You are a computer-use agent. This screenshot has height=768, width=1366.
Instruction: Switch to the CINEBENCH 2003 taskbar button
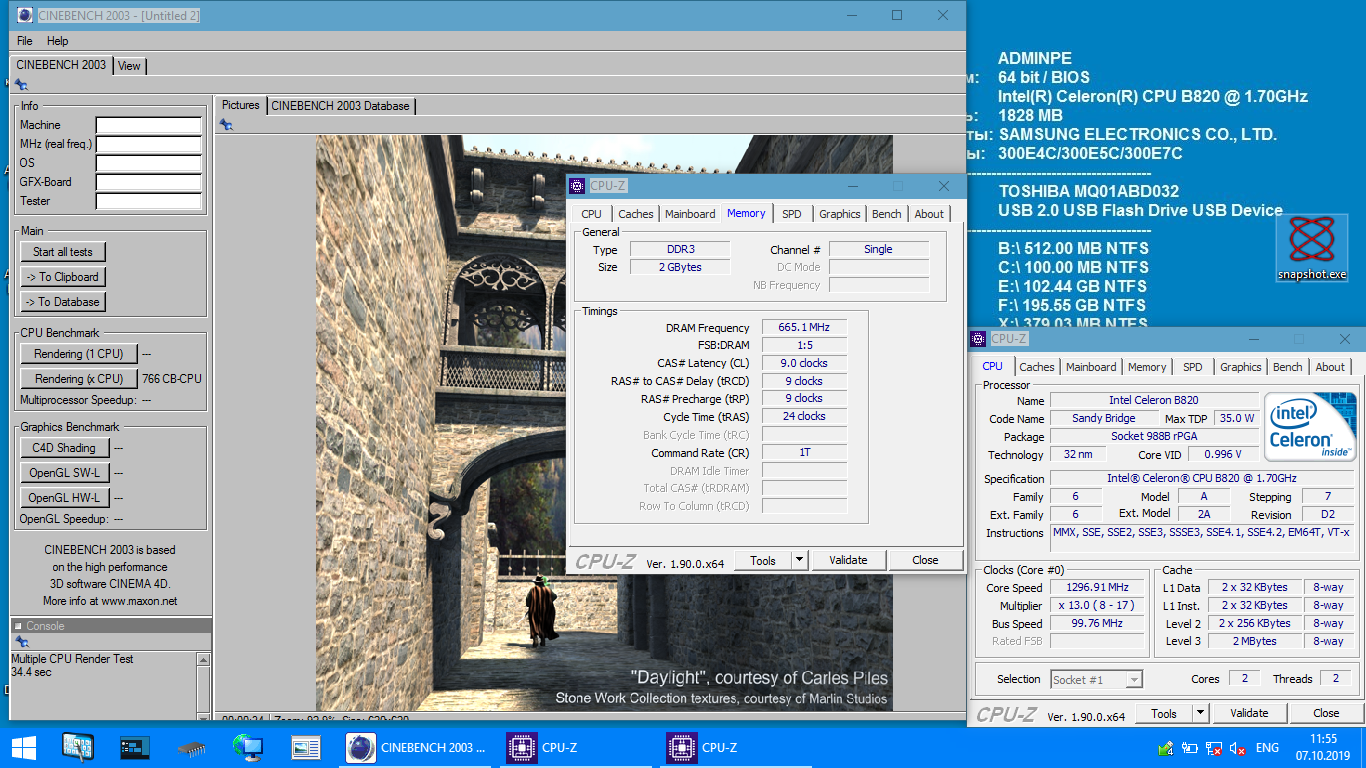416,747
